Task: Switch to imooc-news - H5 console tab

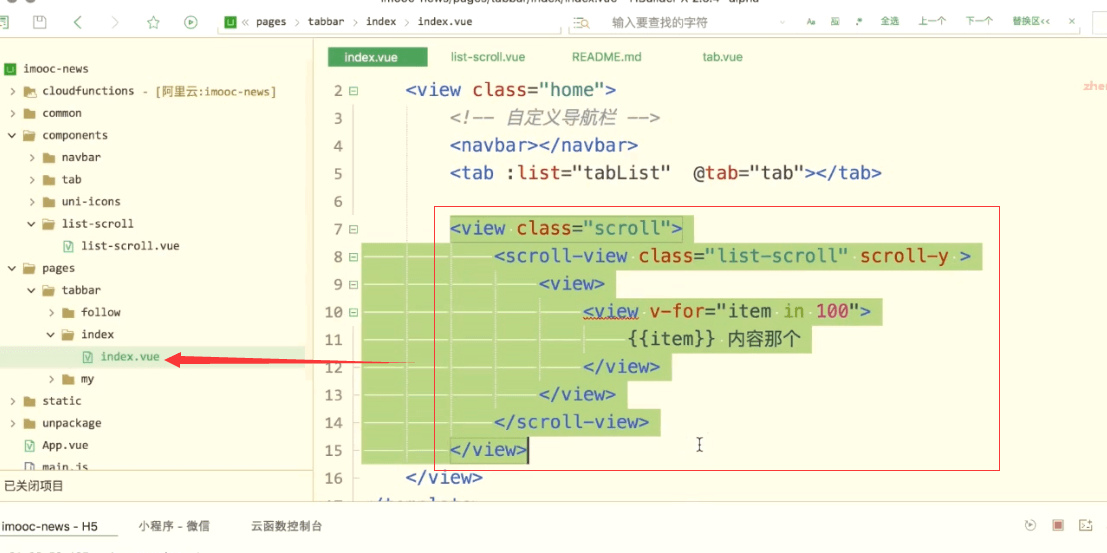Action: click(x=49, y=526)
